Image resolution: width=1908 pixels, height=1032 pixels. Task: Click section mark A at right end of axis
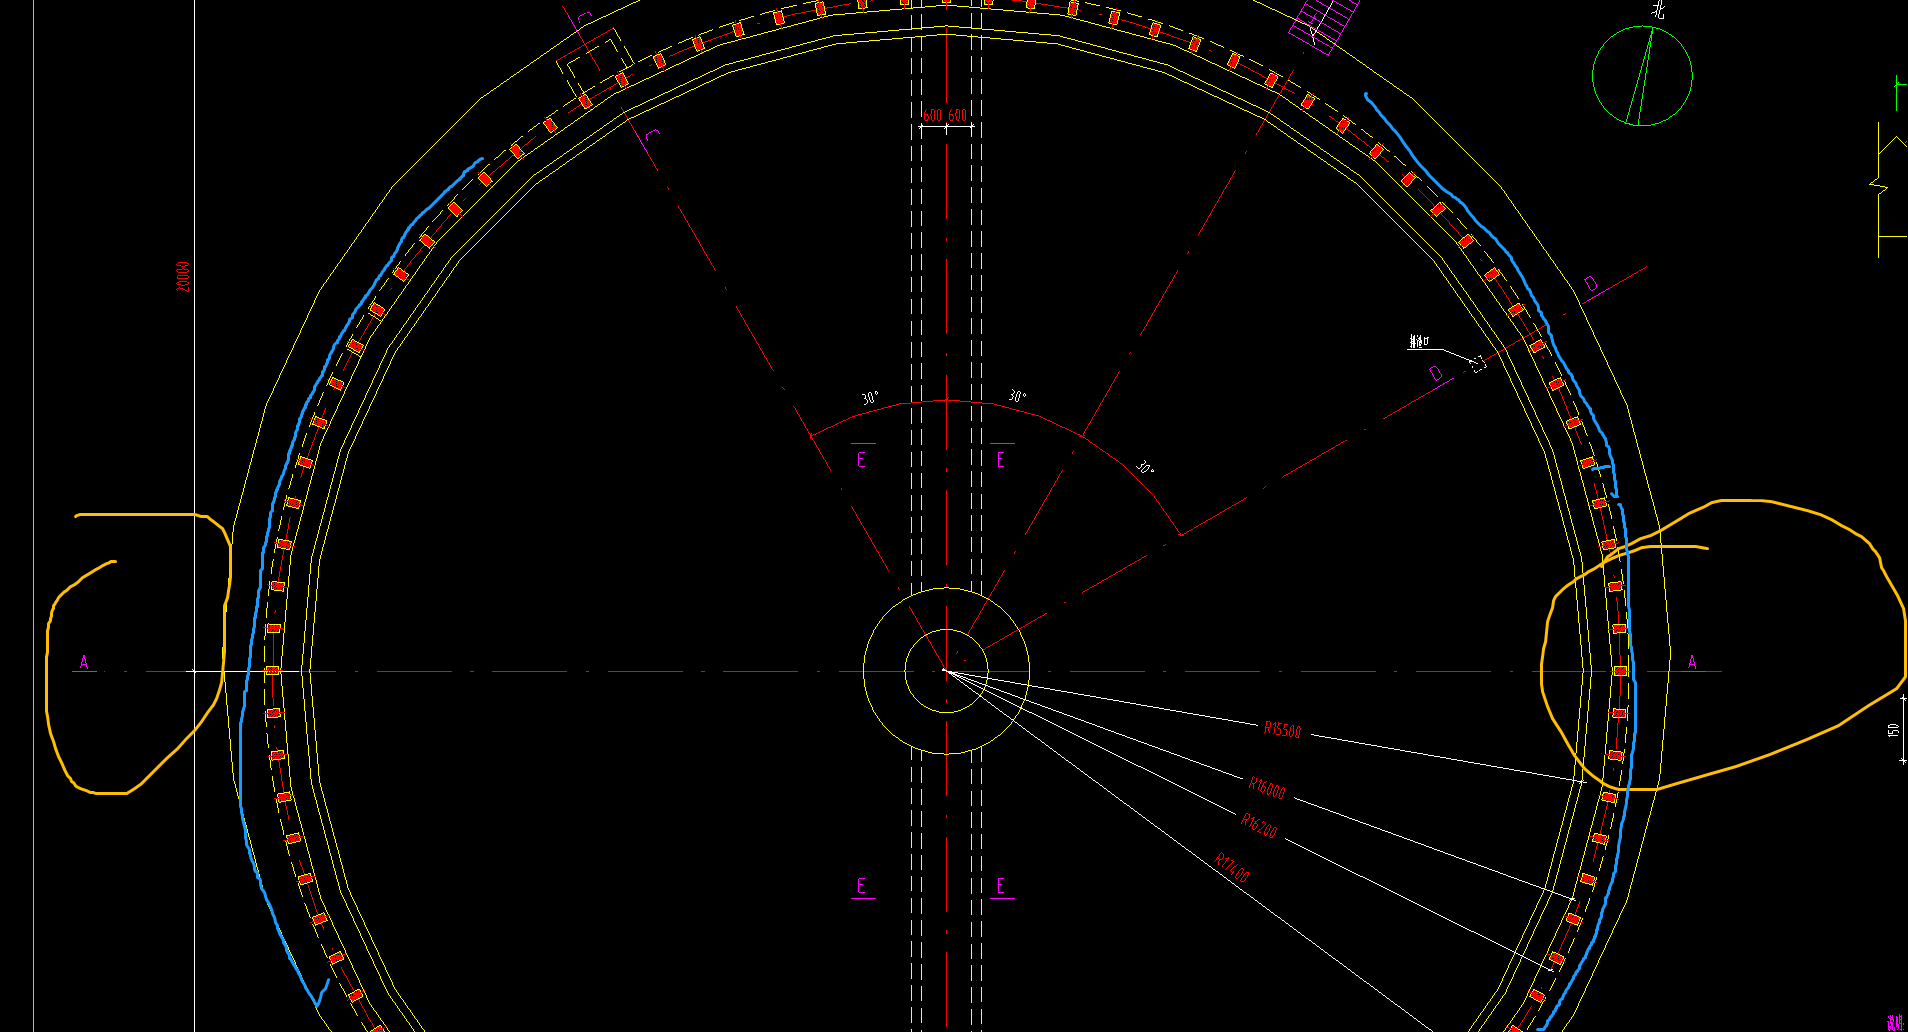[x=1692, y=662]
